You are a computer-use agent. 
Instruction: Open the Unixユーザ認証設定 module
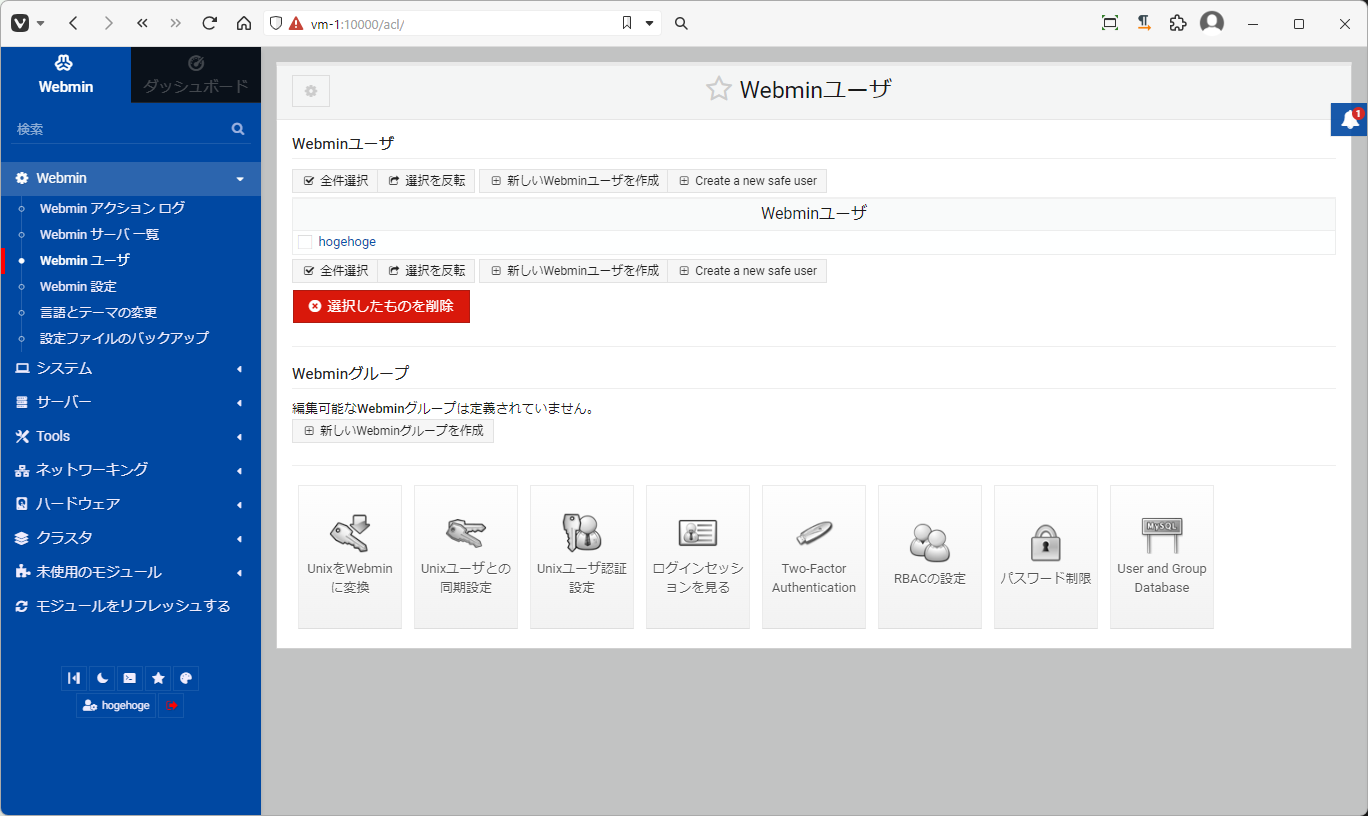582,557
